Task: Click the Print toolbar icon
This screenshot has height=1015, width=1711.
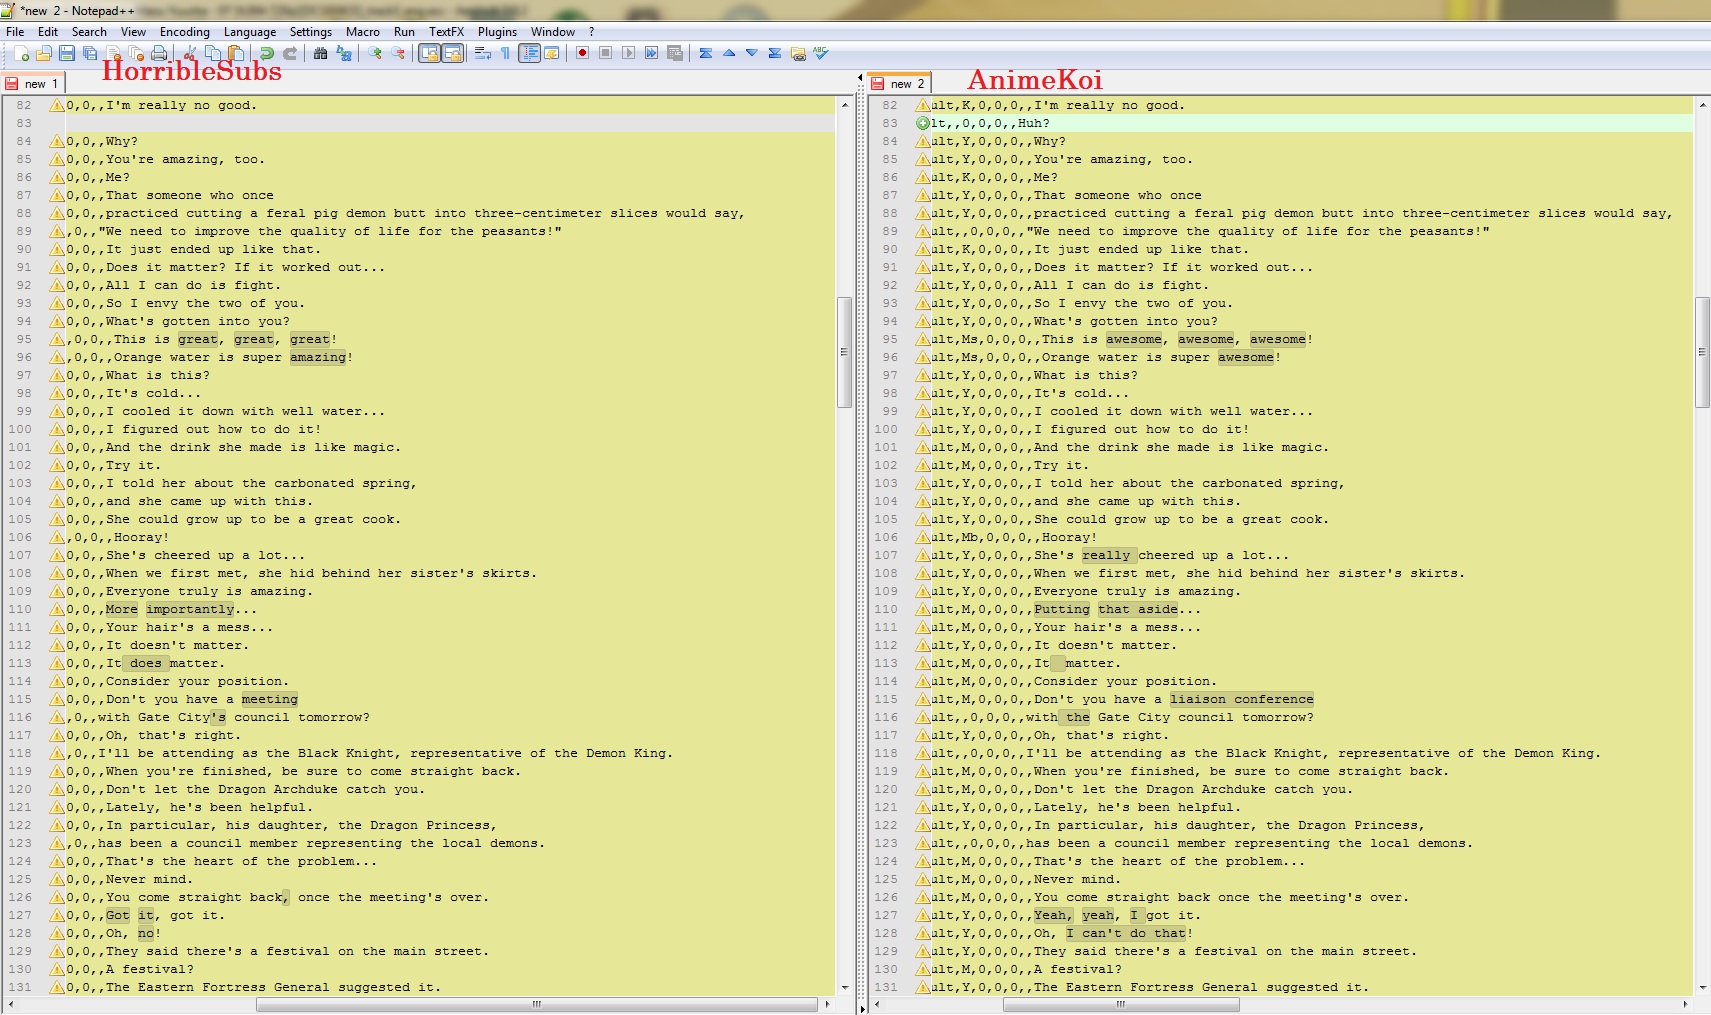Action: [159, 53]
